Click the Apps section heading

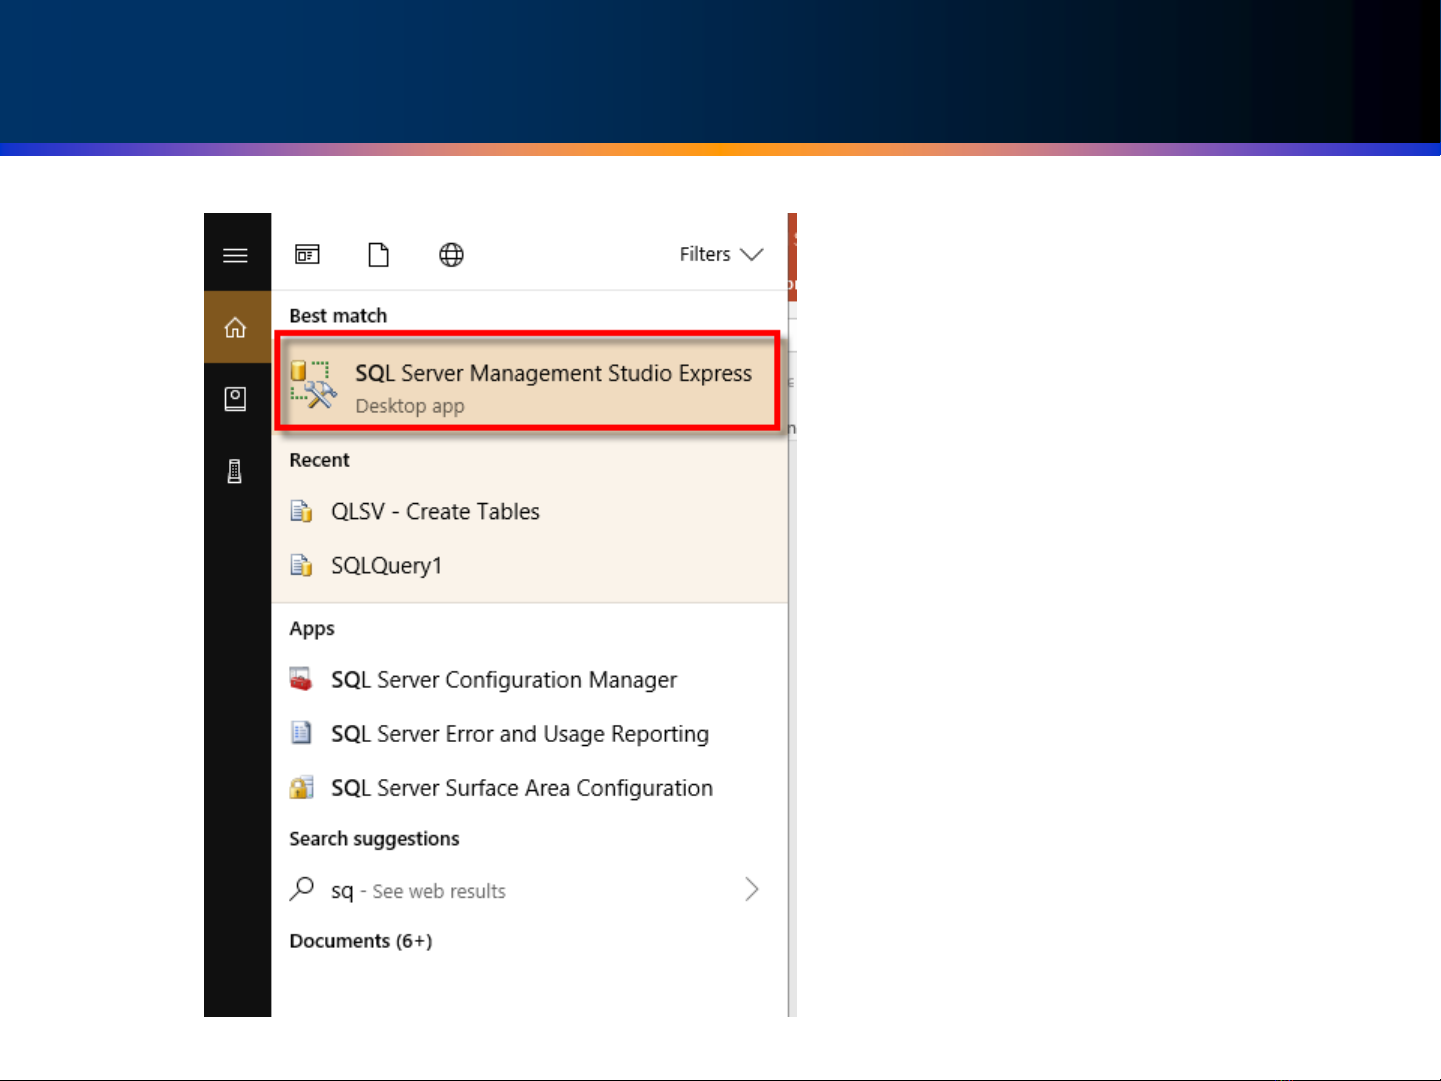click(x=312, y=629)
